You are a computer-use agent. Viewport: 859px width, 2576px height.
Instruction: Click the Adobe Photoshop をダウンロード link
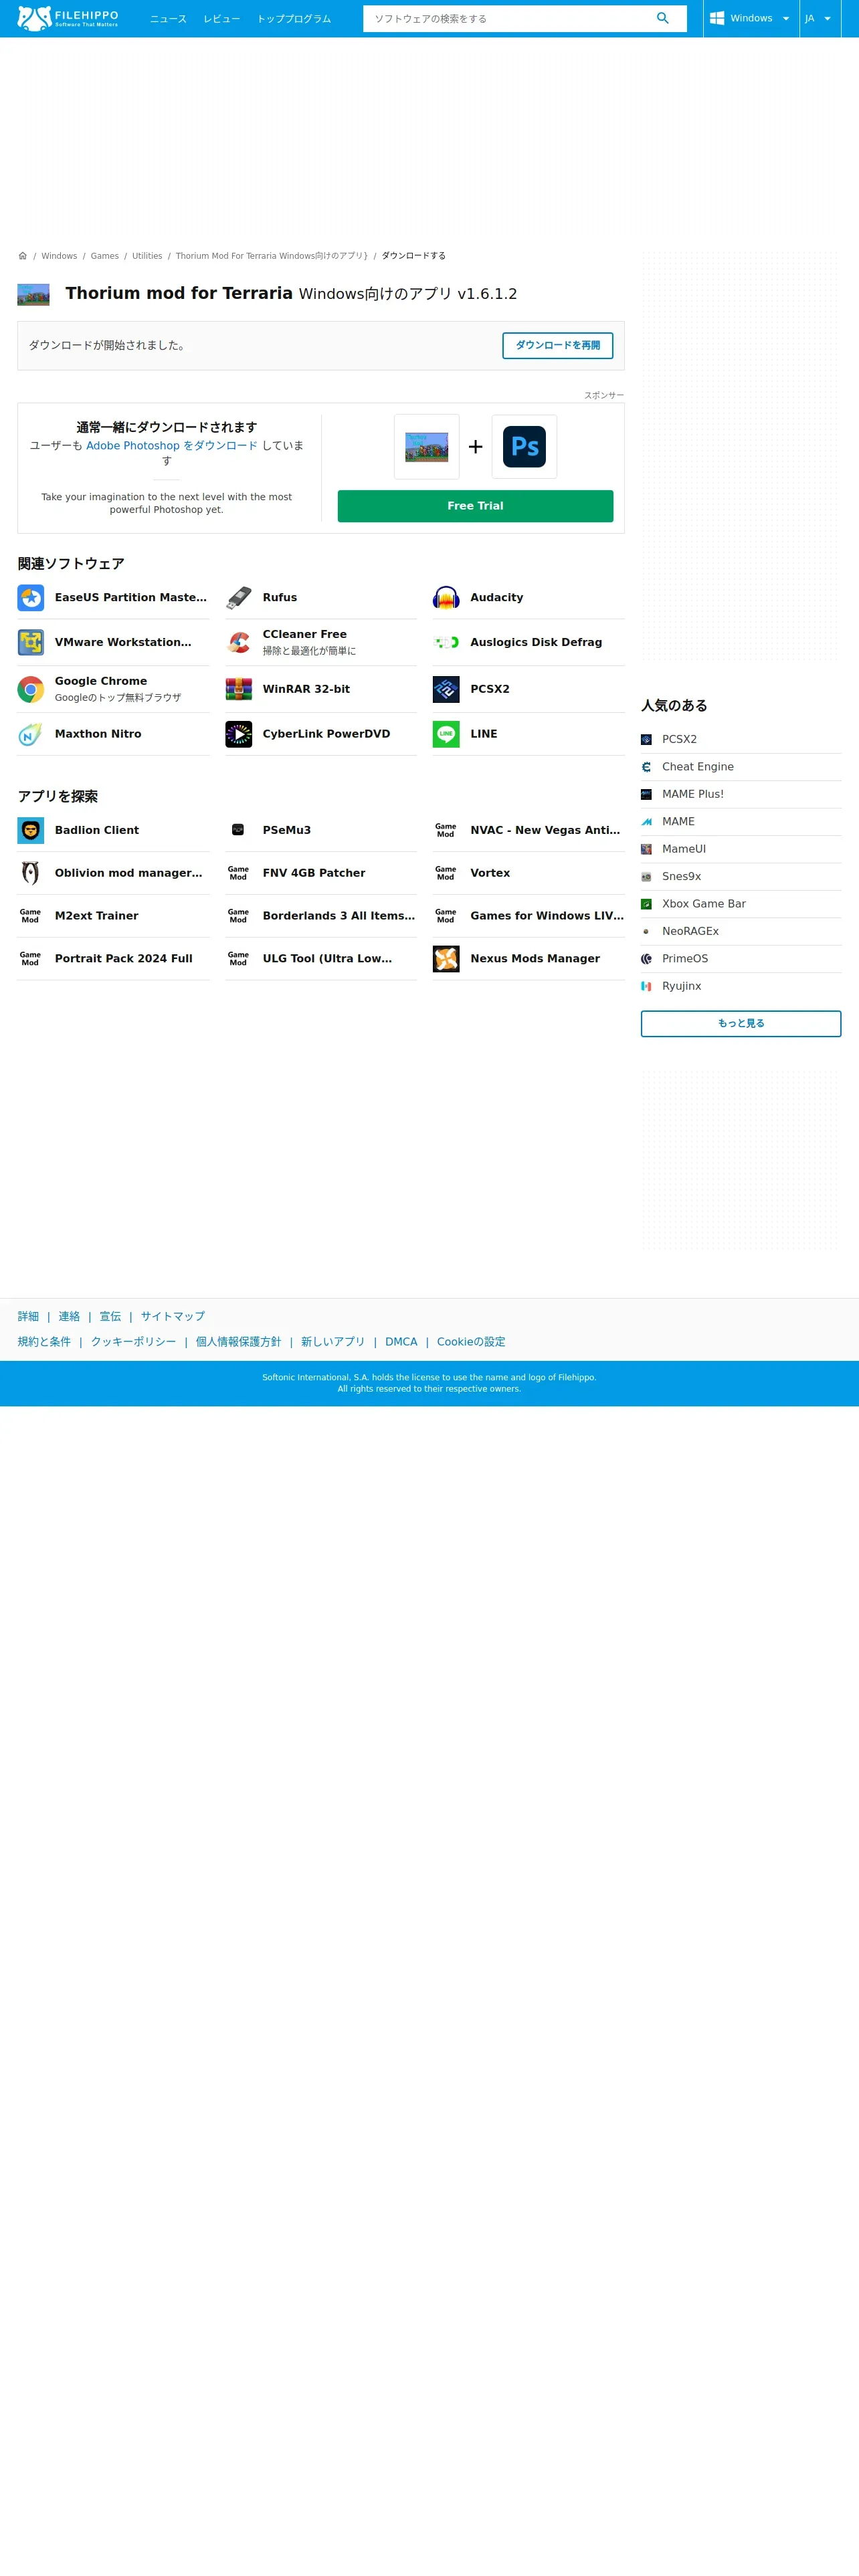pyautogui.click(x=172, y=446)
